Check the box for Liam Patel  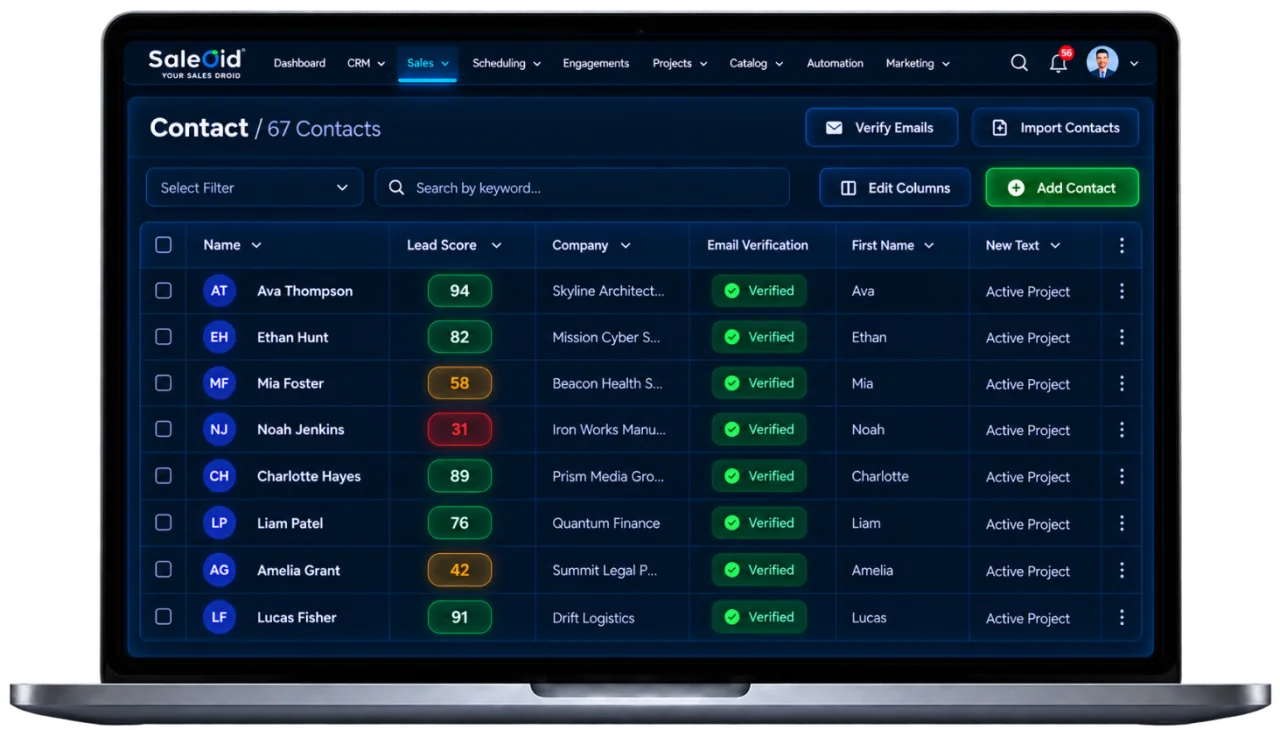164,523
